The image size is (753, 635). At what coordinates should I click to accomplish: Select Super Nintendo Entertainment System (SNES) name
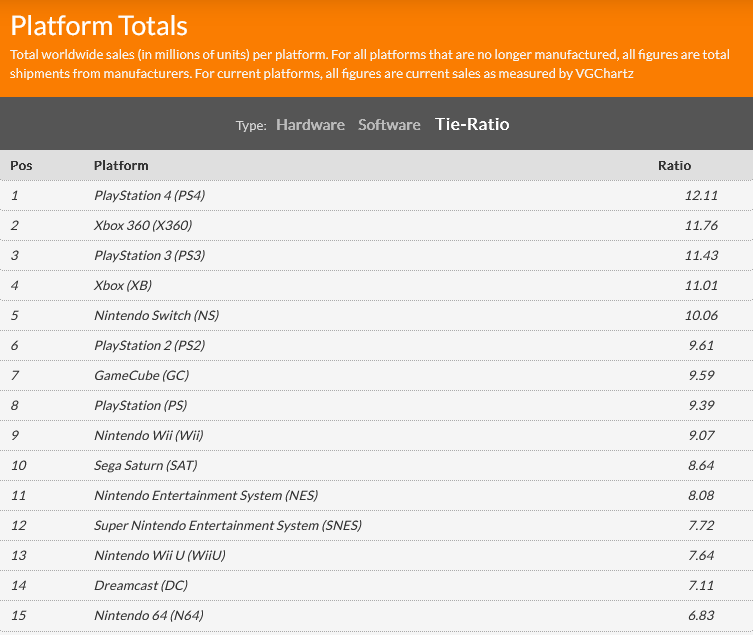[x=228, y=525]
